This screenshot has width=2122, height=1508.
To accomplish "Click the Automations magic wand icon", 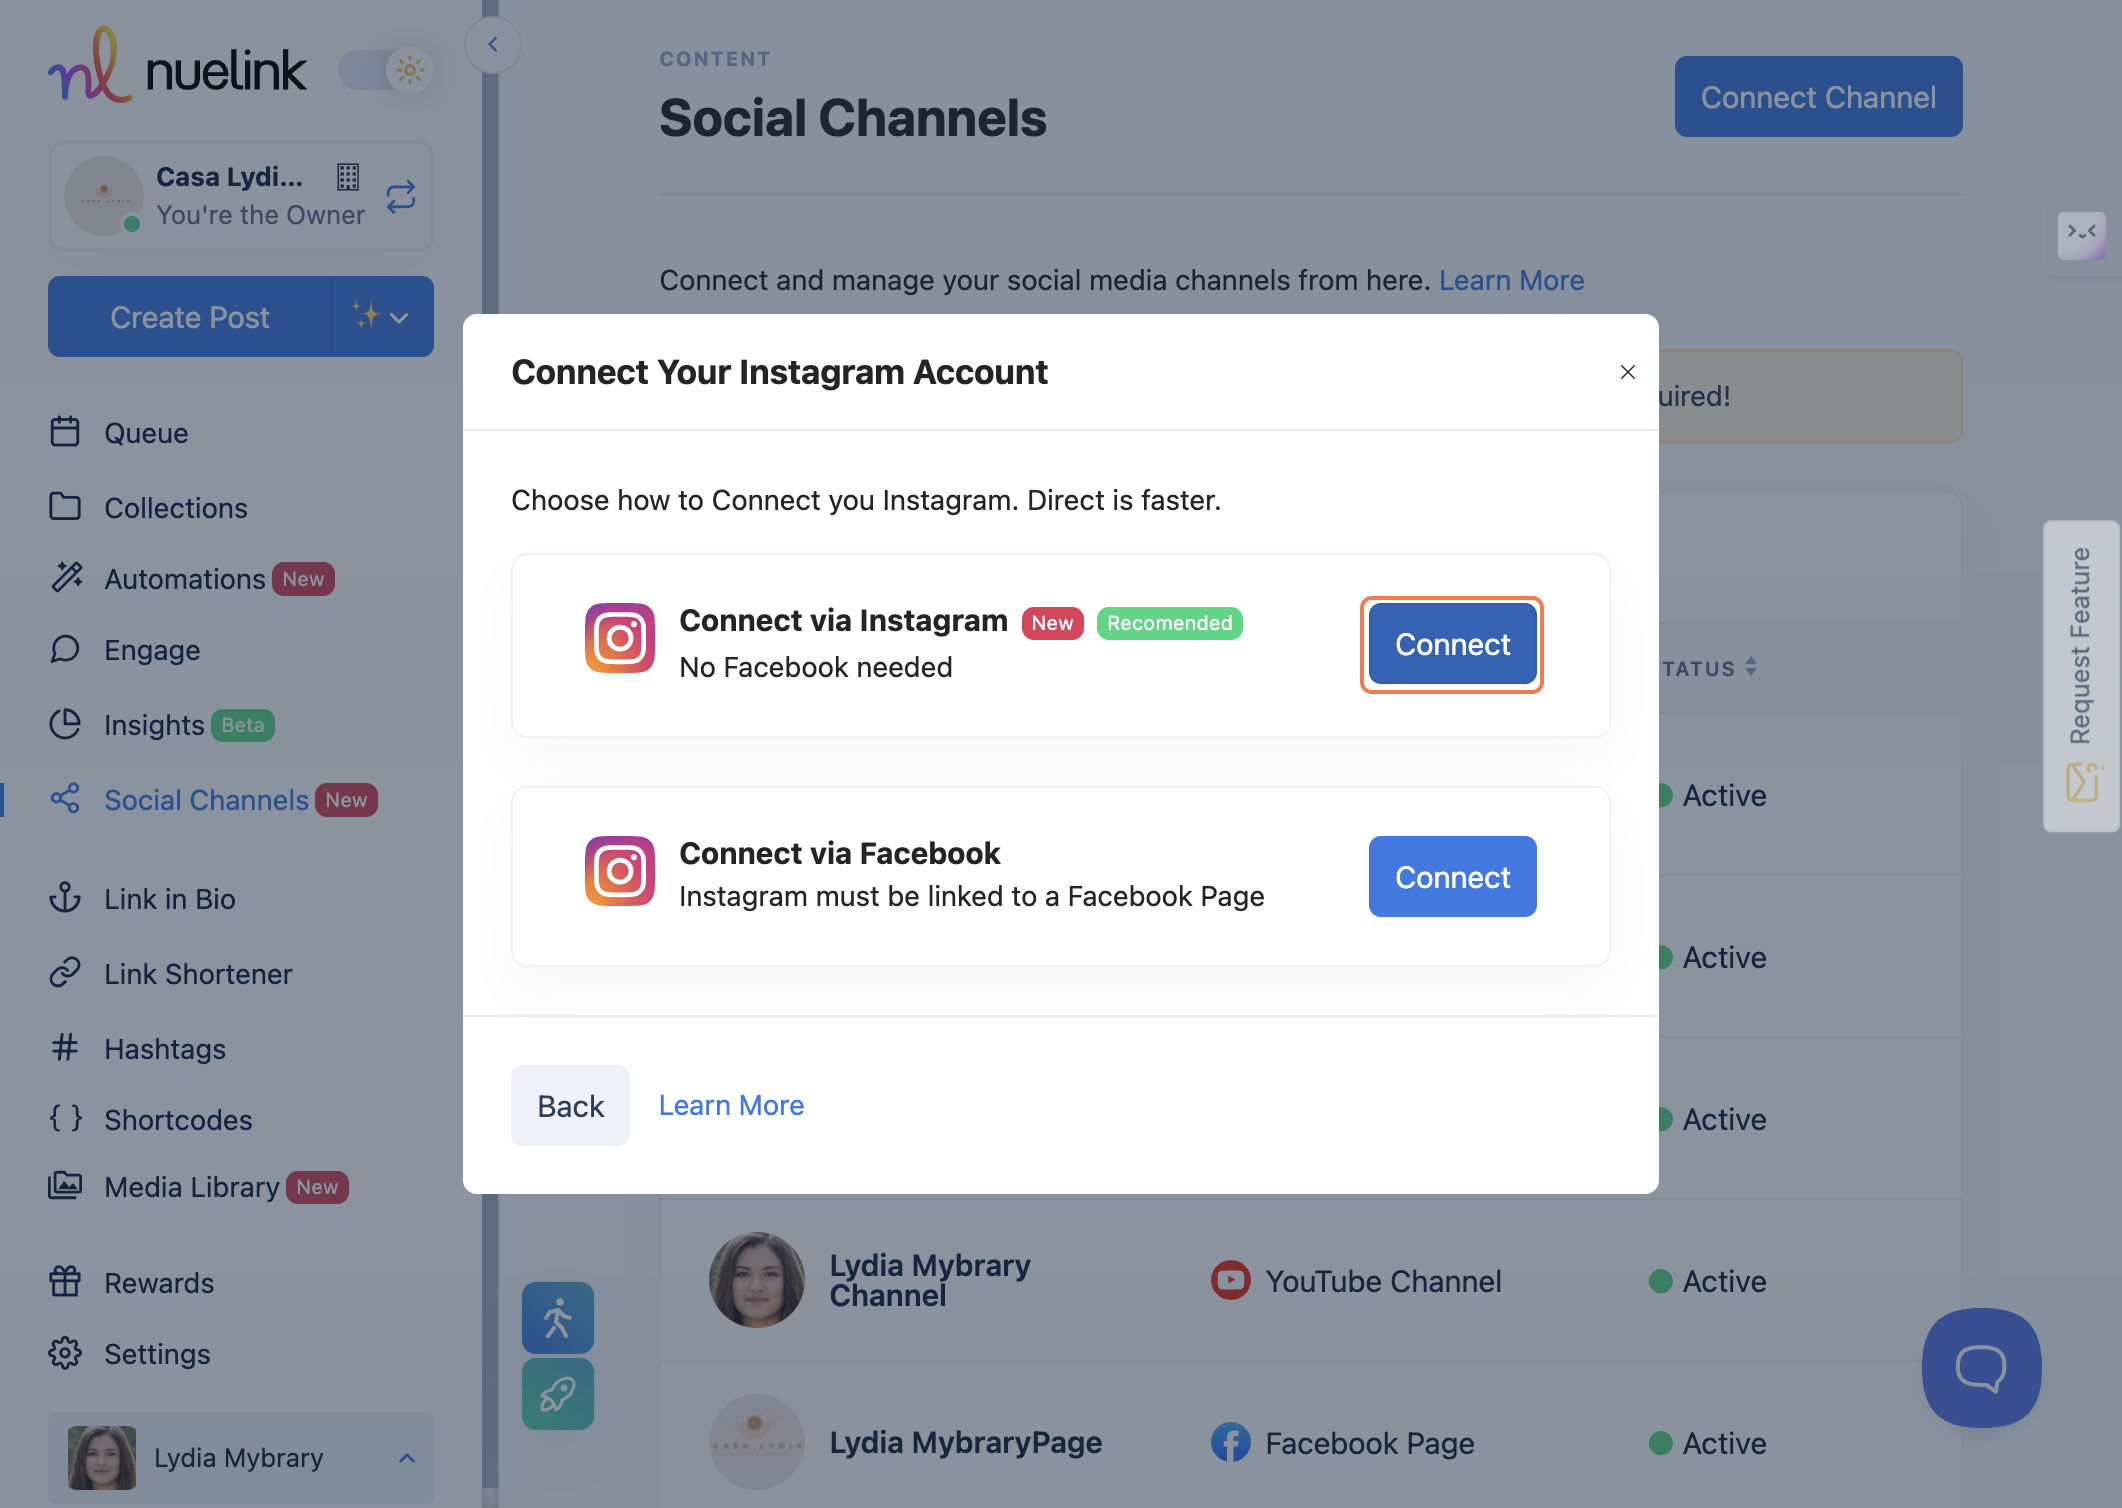I will tap(67, 577).
